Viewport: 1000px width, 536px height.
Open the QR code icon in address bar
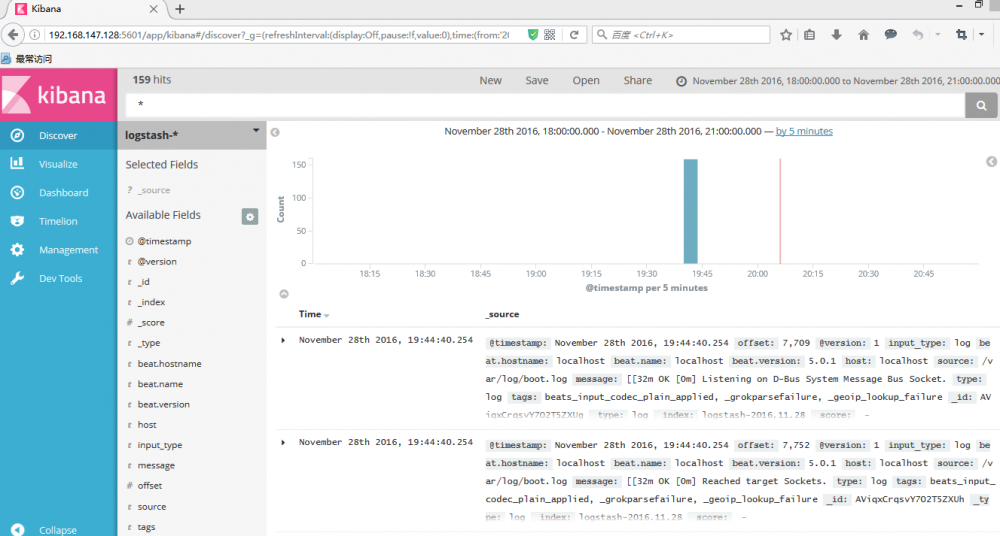[x=550, y=35]
